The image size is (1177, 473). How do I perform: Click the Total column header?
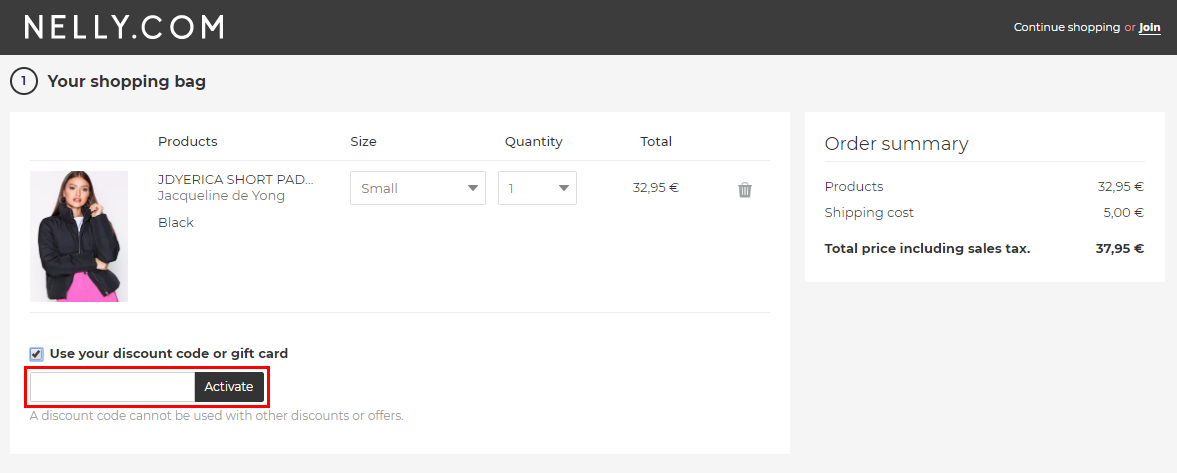[656, 141]
